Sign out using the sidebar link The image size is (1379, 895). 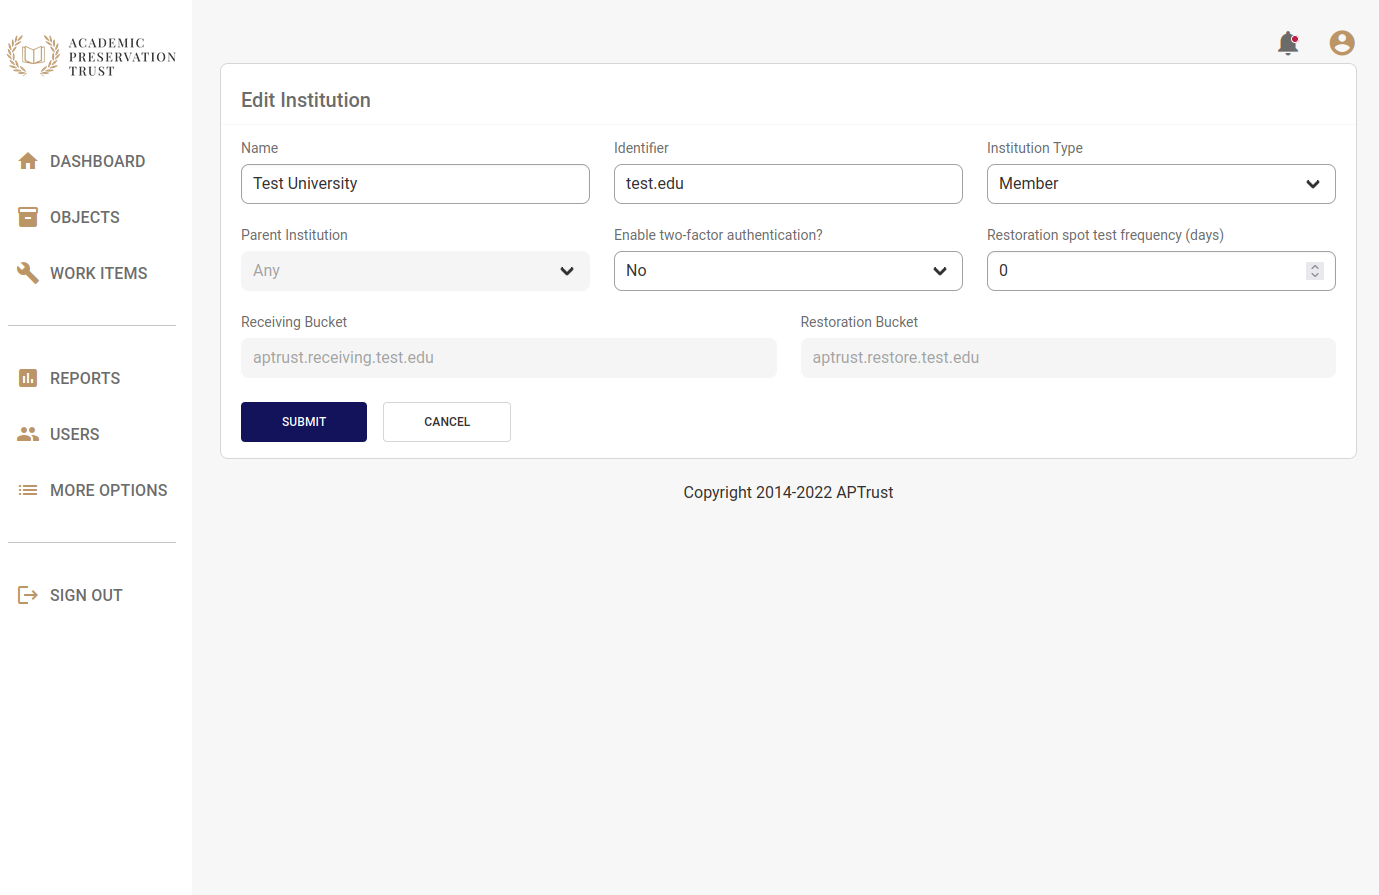point(86,595)
